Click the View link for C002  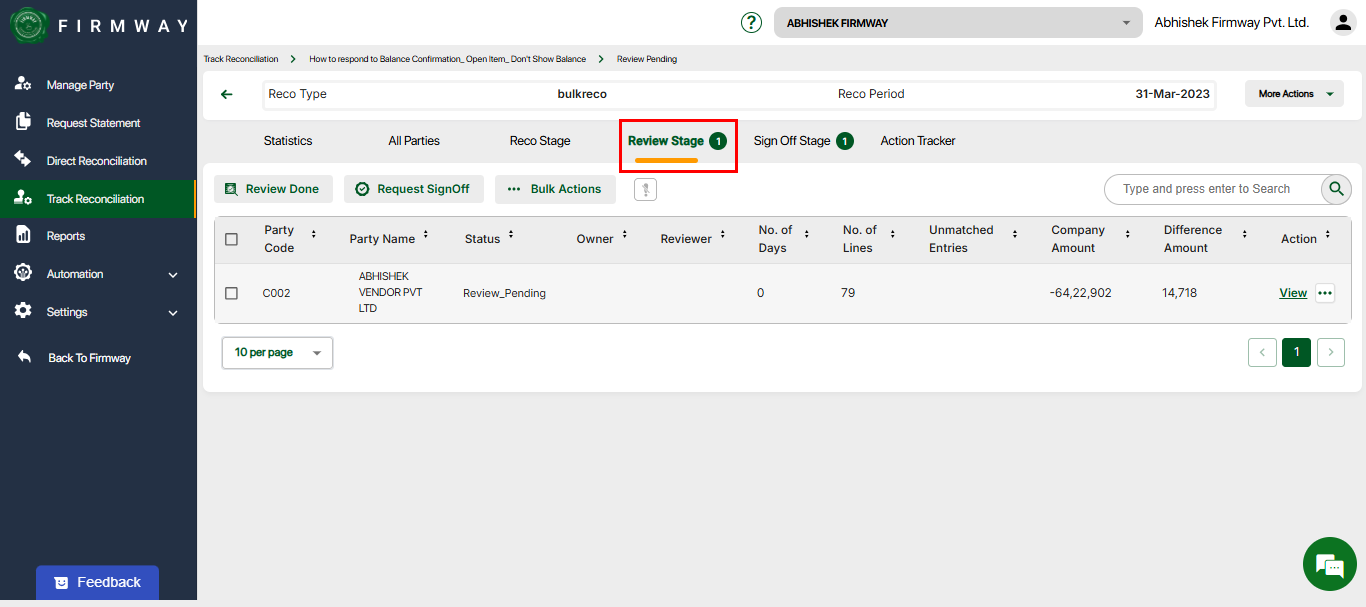tap(1293, 293)
